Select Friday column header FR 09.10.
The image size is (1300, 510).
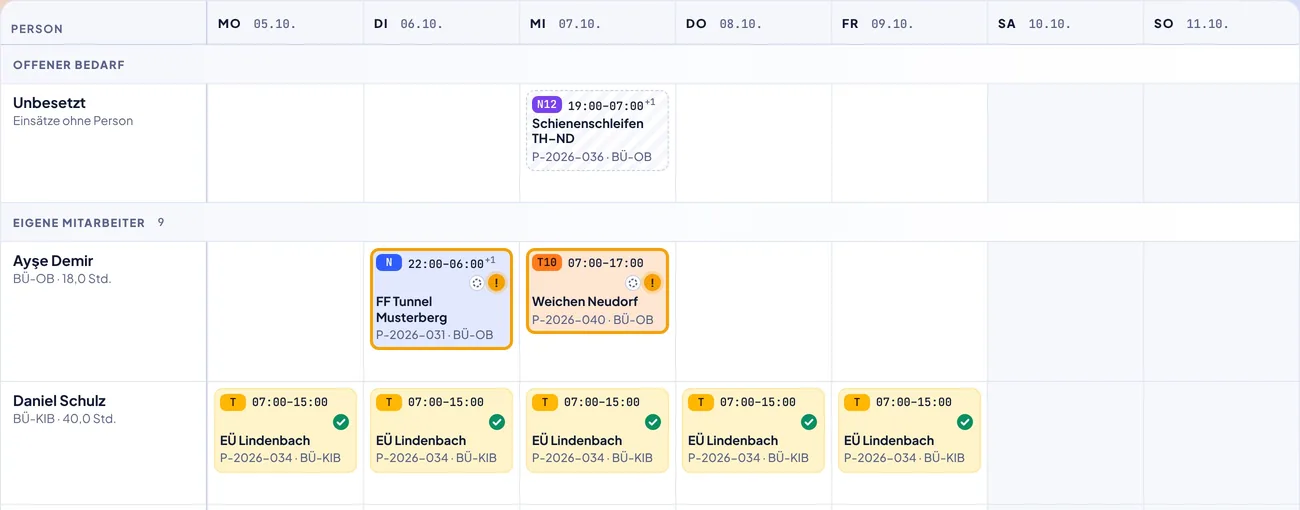[x=909, y=23]
